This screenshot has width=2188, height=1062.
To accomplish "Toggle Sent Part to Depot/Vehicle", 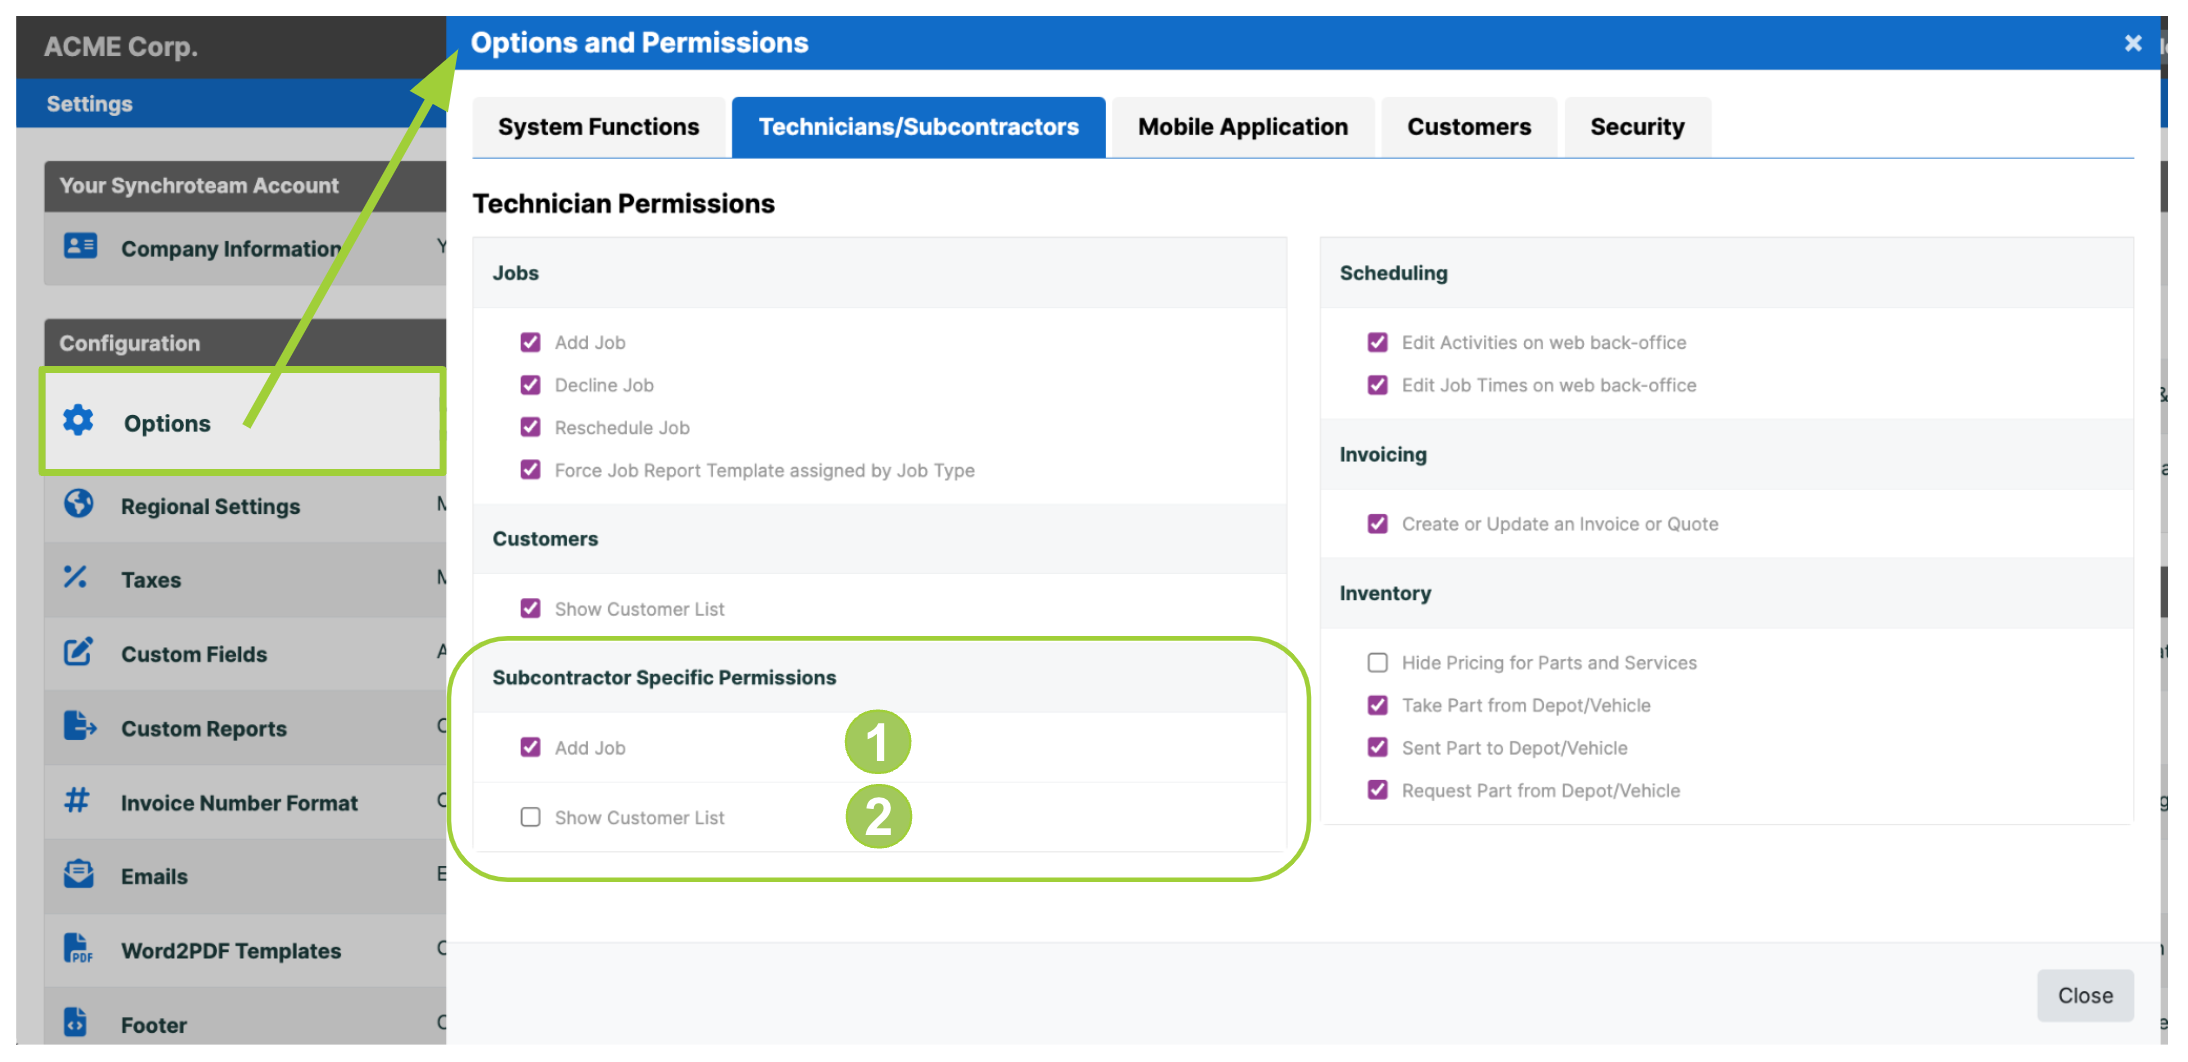I will [1377, 747].
